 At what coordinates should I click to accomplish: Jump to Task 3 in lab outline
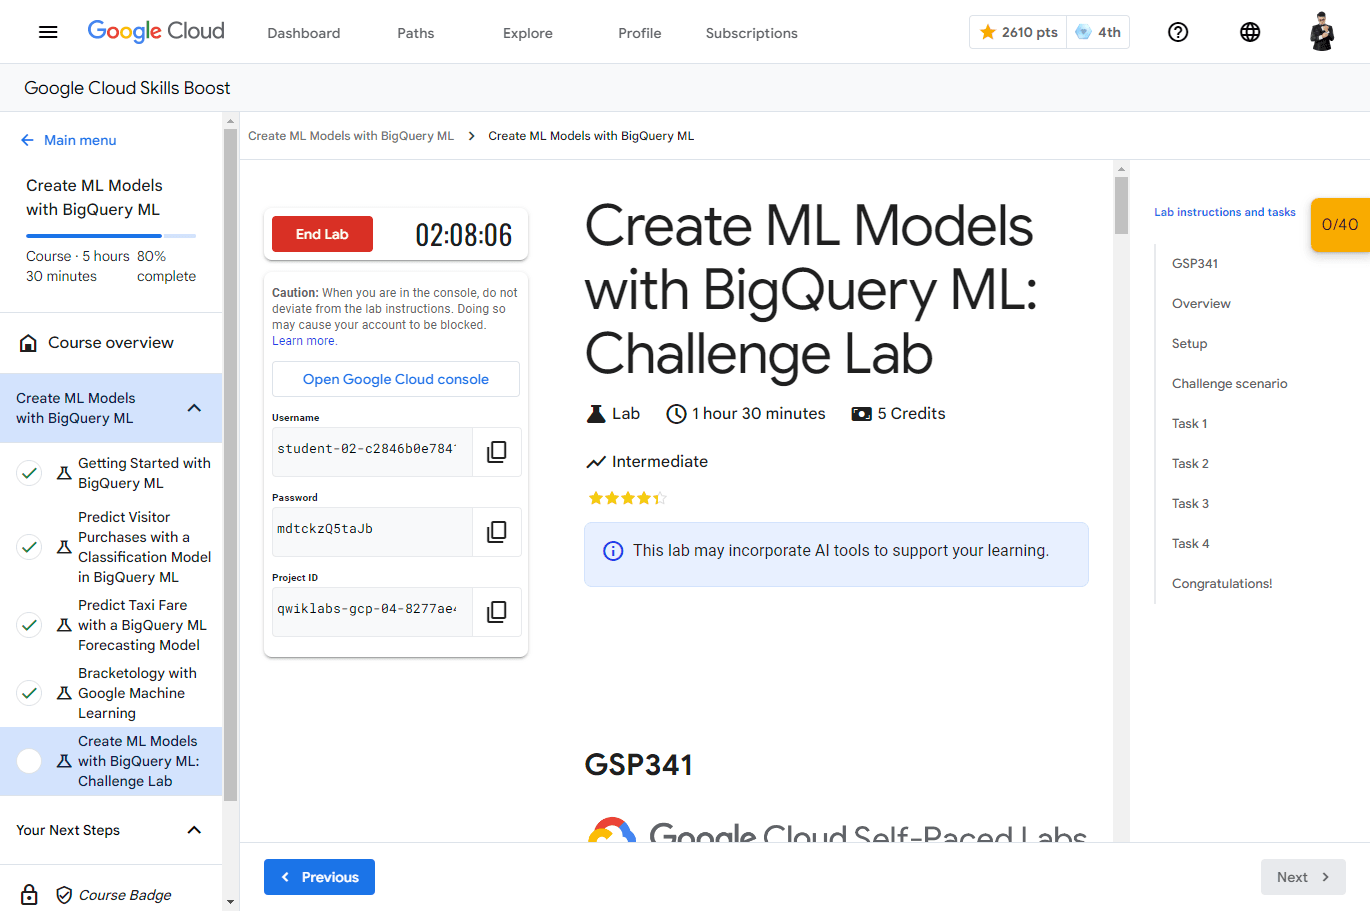click(1190, 503)
